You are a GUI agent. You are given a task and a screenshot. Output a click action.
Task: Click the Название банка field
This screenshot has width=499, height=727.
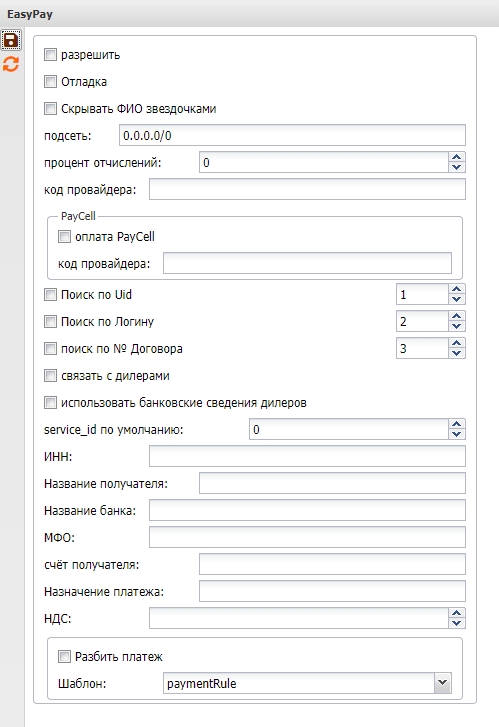tap(307, 510)
